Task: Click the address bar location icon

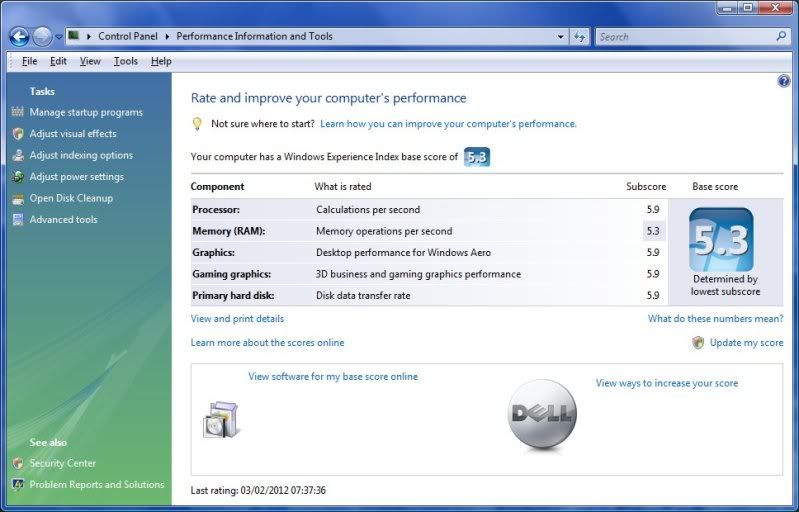Action: point(74,36)
